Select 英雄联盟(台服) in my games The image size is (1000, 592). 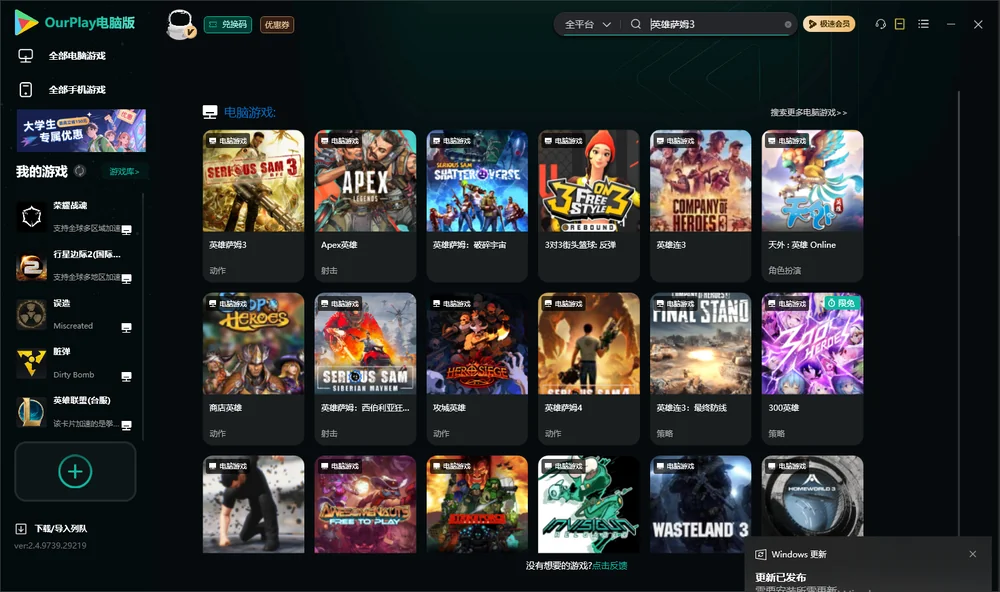tap(75, 412)
